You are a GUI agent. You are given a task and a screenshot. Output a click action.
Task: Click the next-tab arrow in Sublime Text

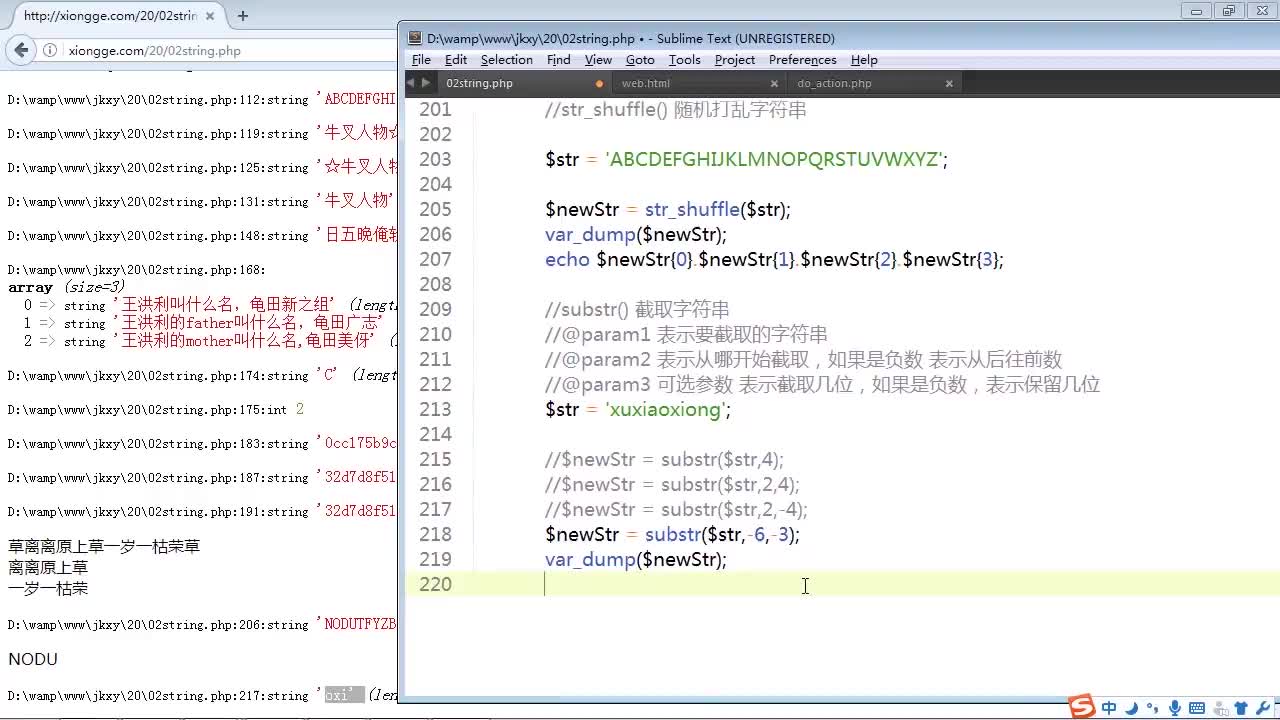(x=426, y=84)
